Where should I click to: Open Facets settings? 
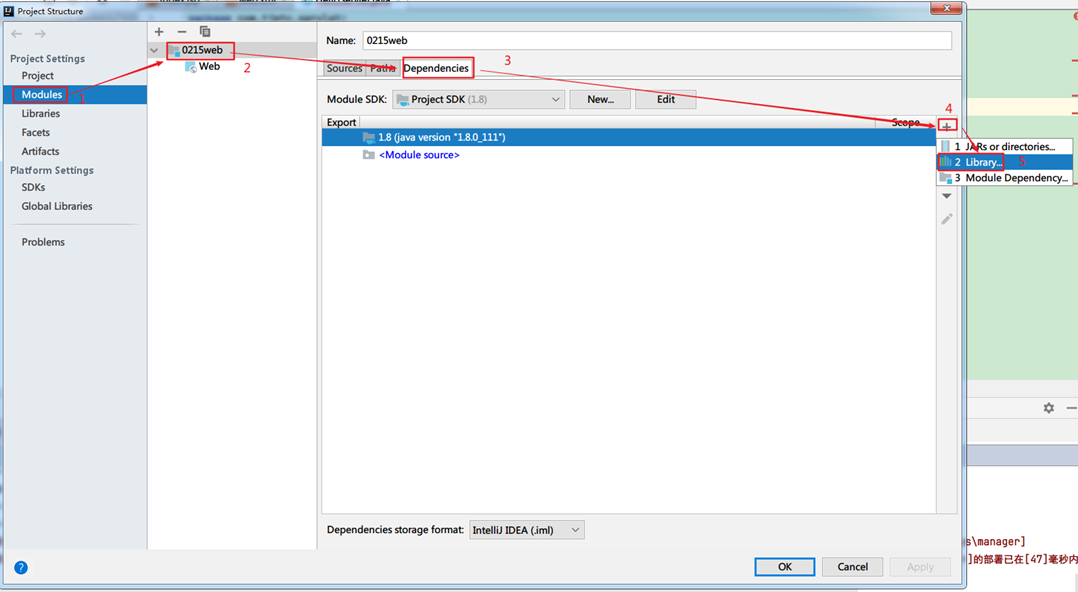pyautogui.click(x=36, y=132)
